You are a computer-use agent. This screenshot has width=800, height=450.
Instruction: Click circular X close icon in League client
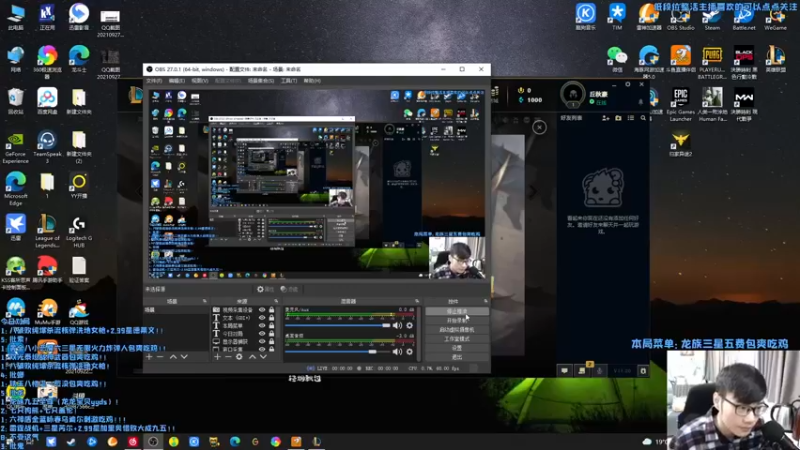coord(539,127)
